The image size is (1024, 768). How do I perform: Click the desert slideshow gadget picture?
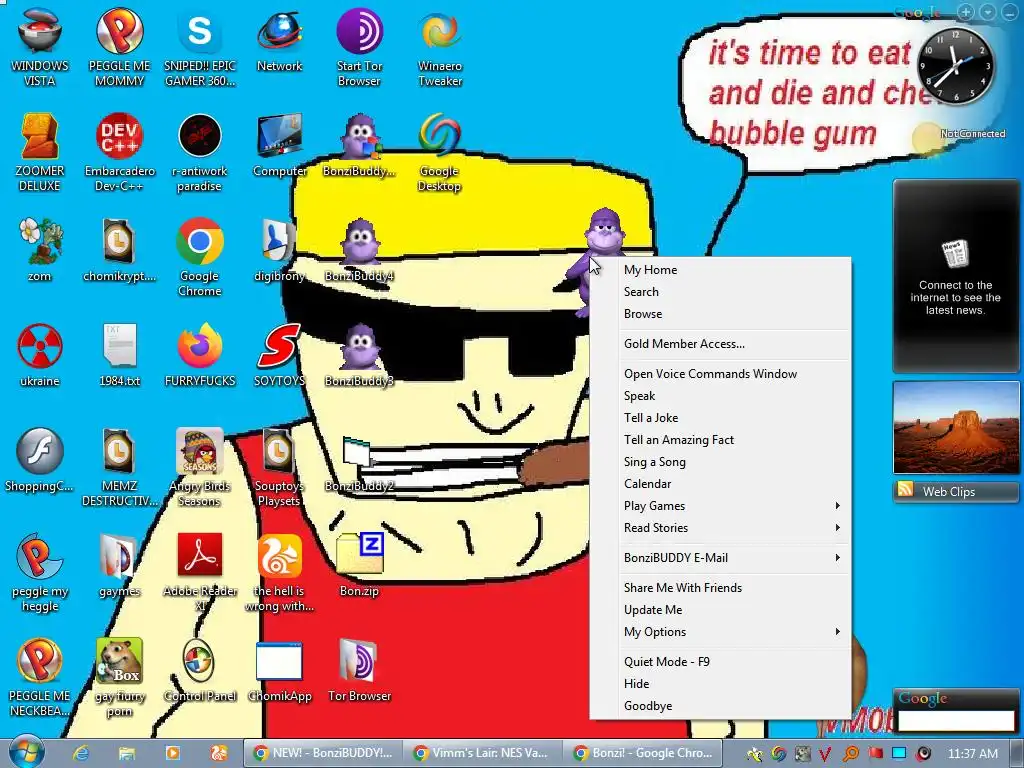(955, 428)
